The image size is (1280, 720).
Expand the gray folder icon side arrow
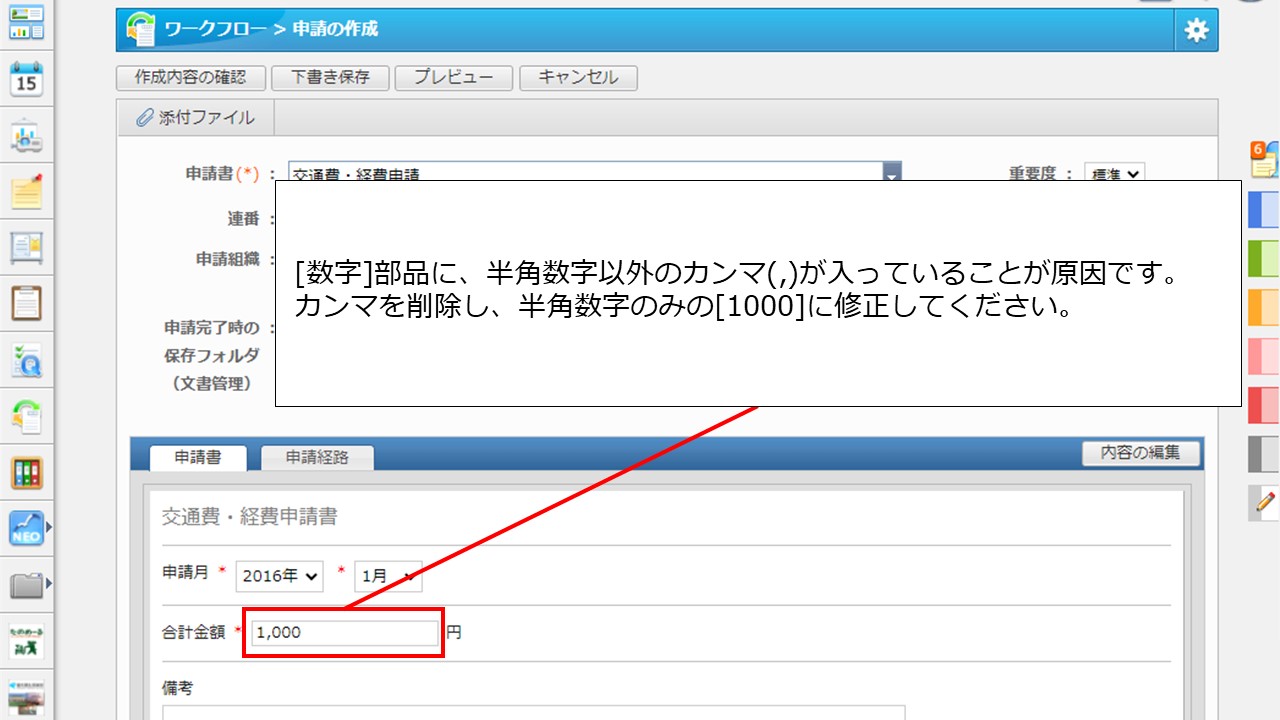tap(48, 584)
